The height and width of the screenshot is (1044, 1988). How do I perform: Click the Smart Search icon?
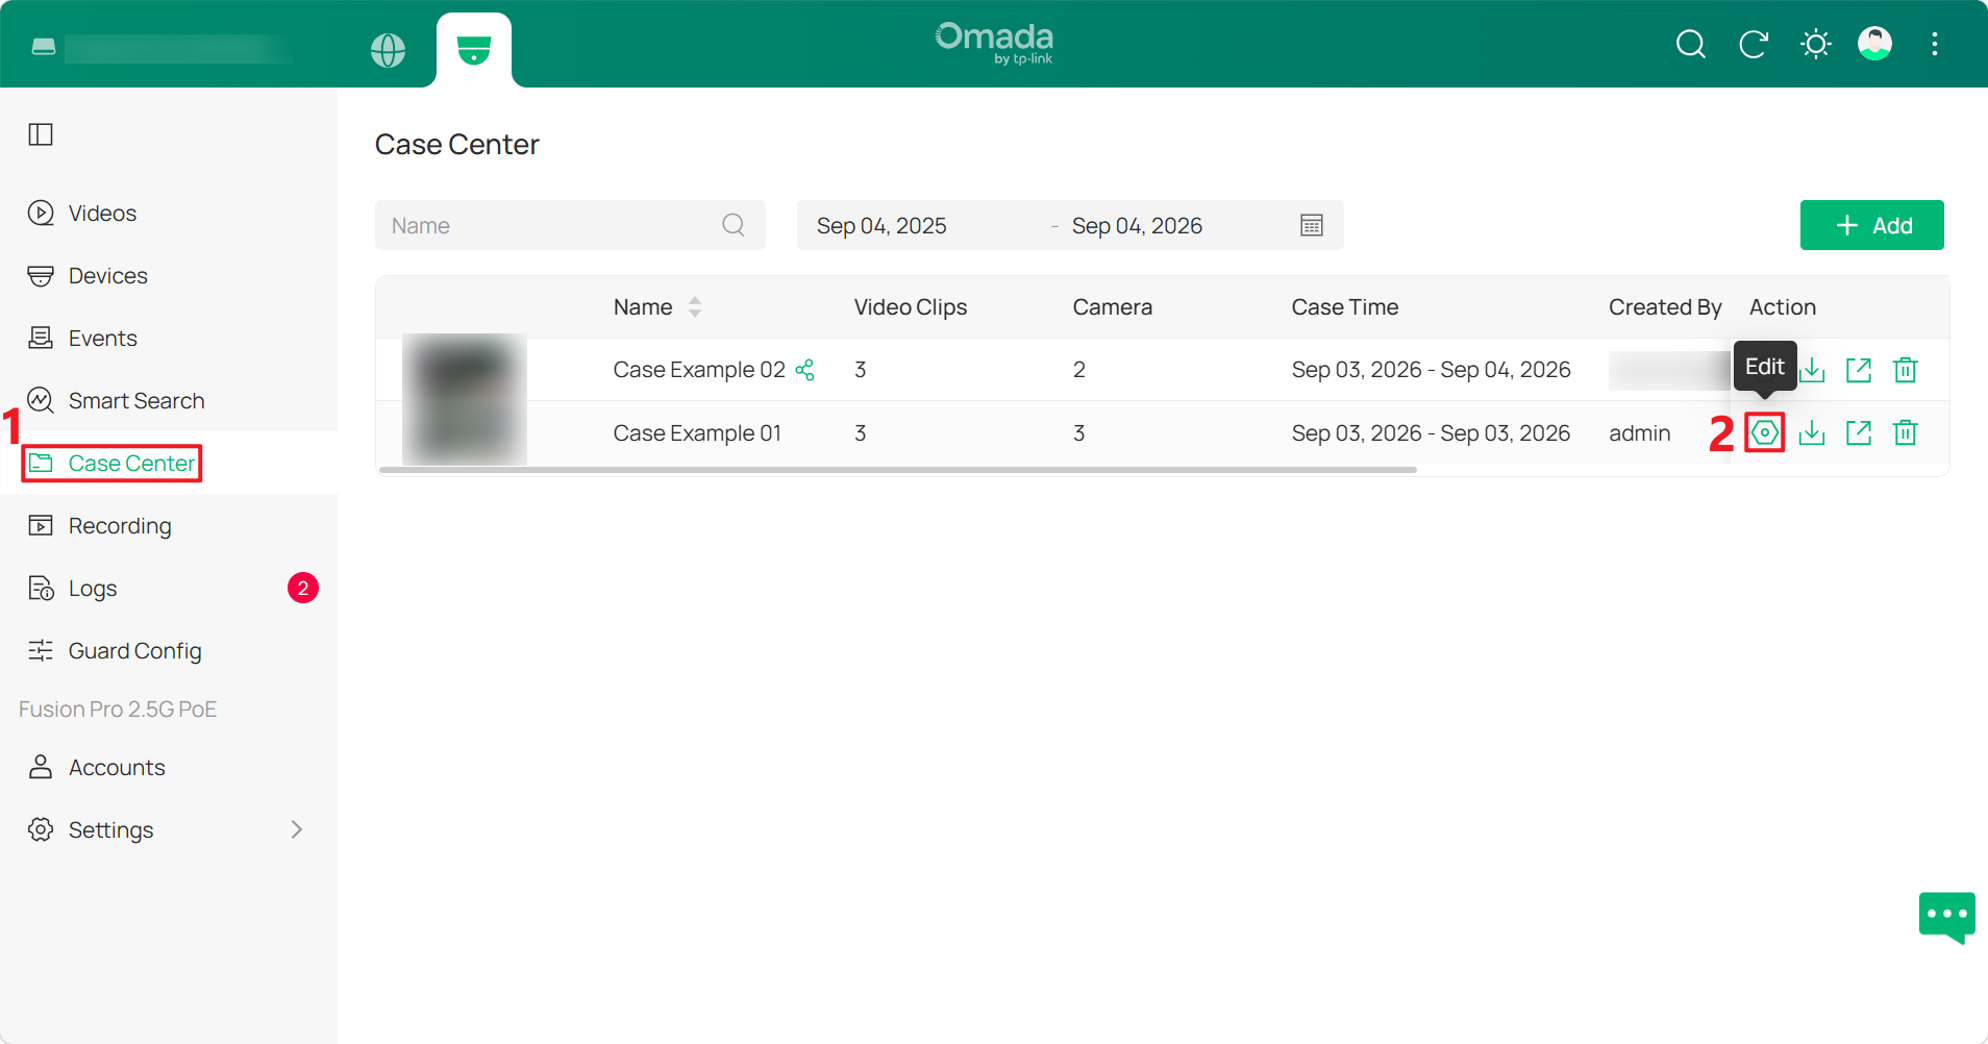click(x=40, y=400)
